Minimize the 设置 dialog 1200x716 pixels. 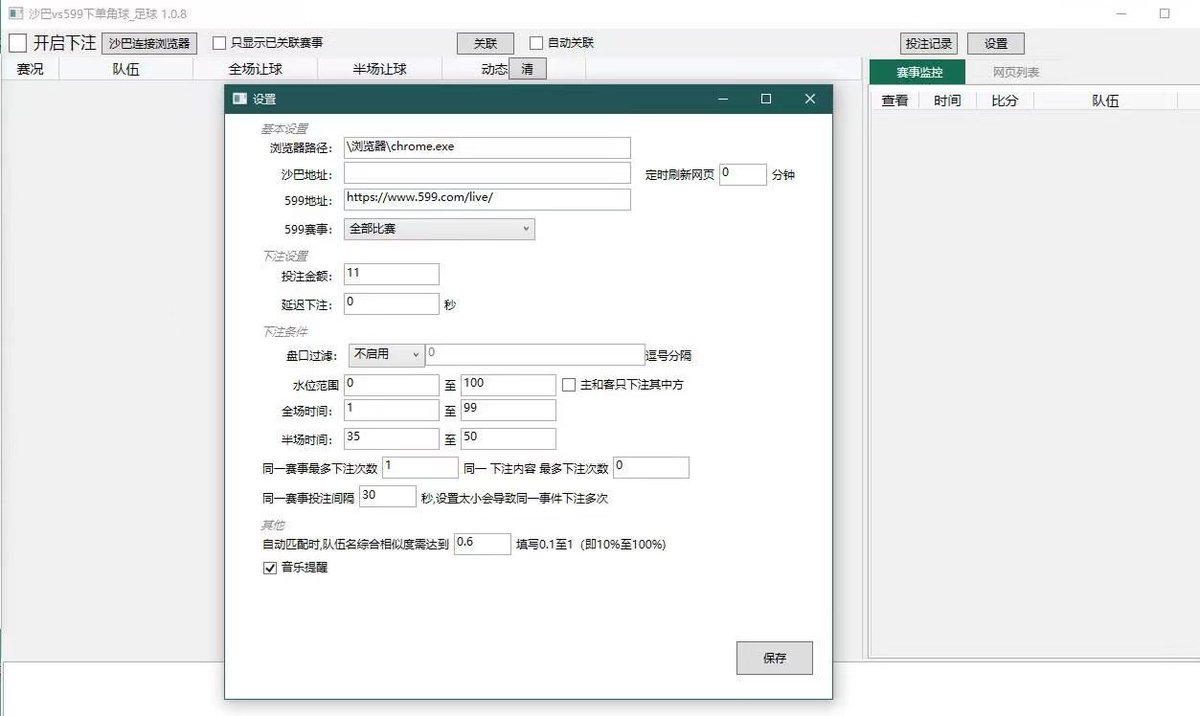(722, 99)
